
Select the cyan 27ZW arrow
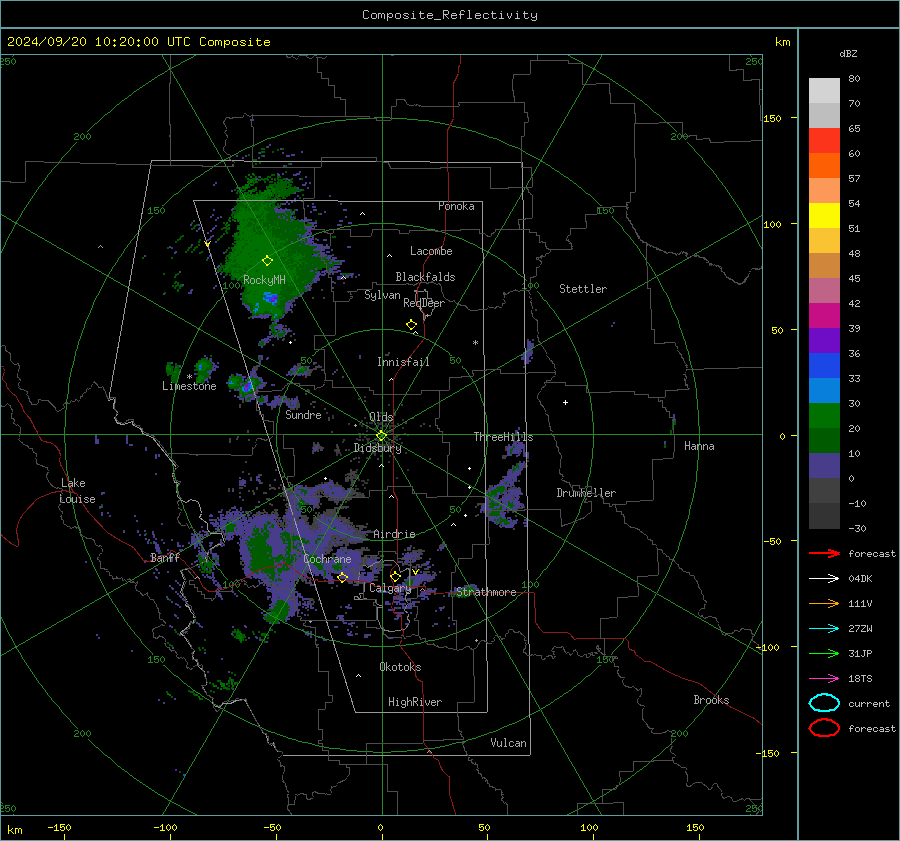[x=824, y=629]
